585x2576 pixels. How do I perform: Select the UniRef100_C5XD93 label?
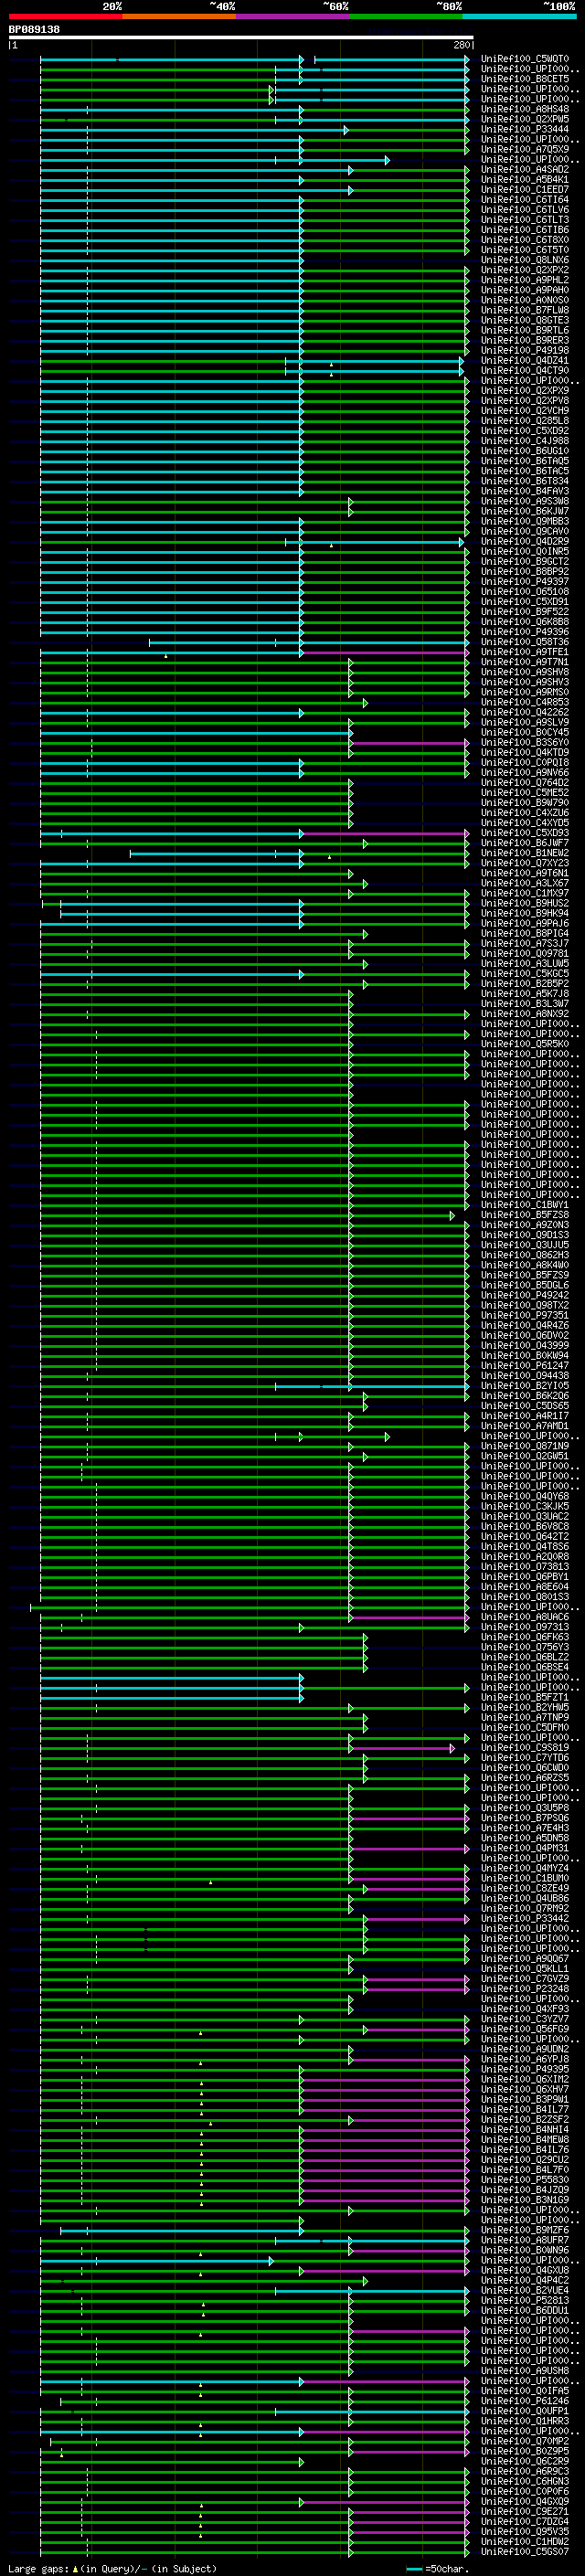coord(524,833)
